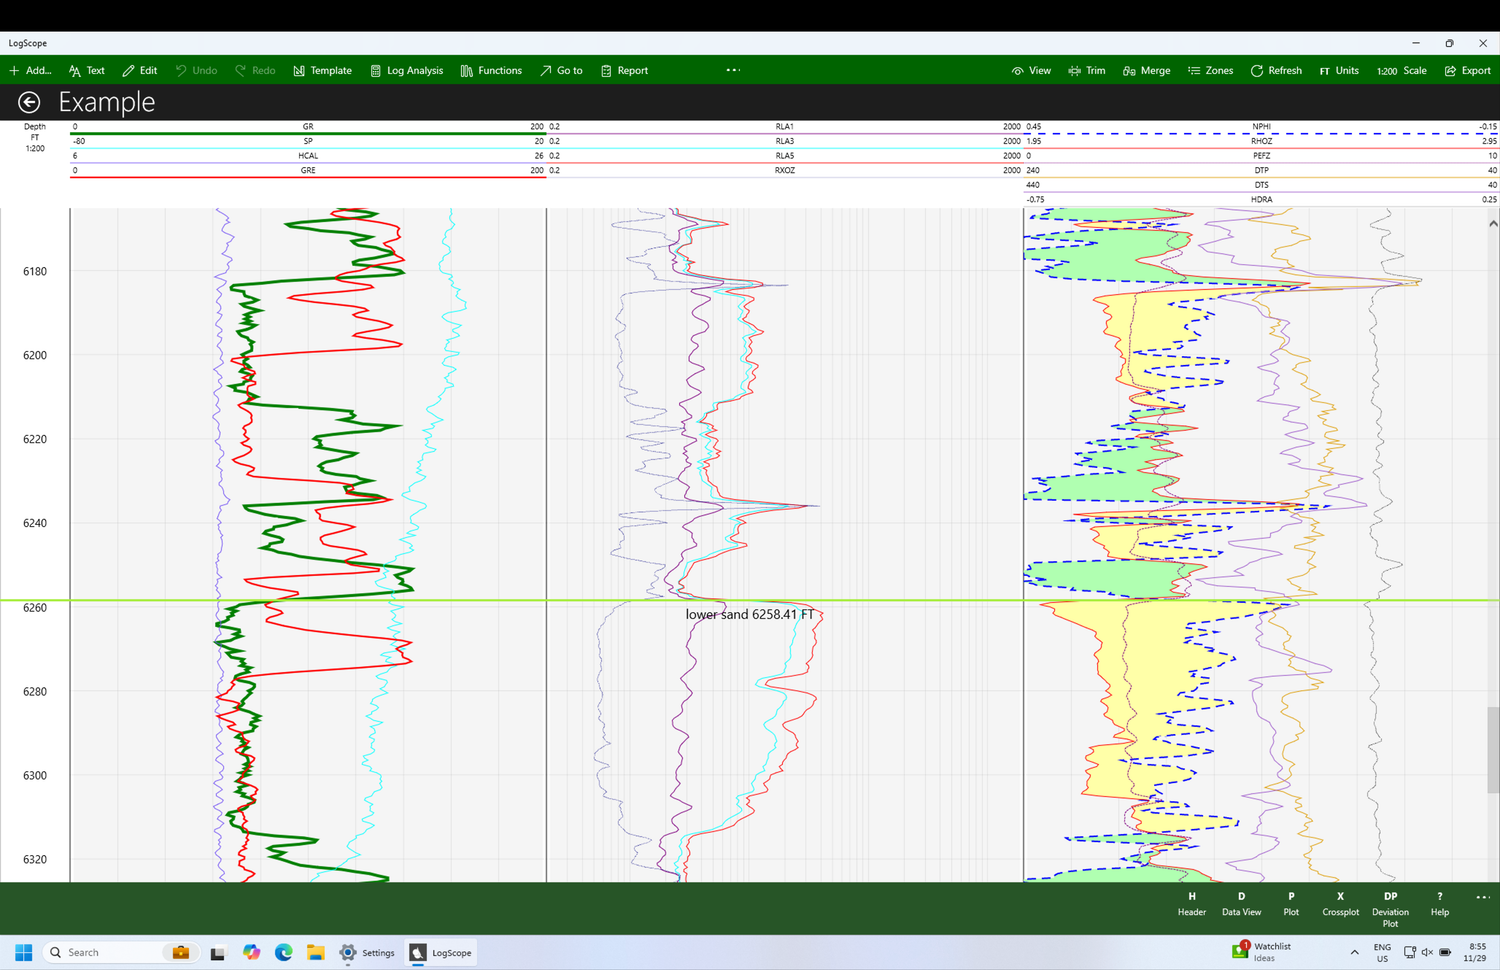Click the Add... button in toolbar
This screenshot has width=1500, height=970.
(x=30, y=71)
